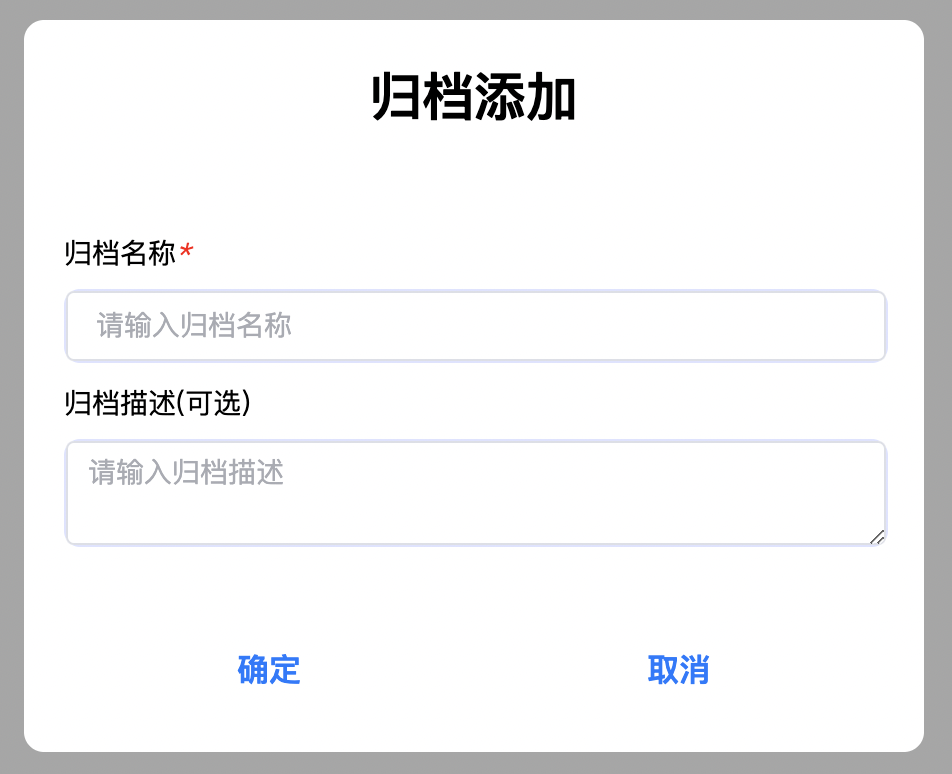Viewport: 952px width, 774px height.
Task: Click the 归档描述(可选) field label
Action: (x=157, y=403)
